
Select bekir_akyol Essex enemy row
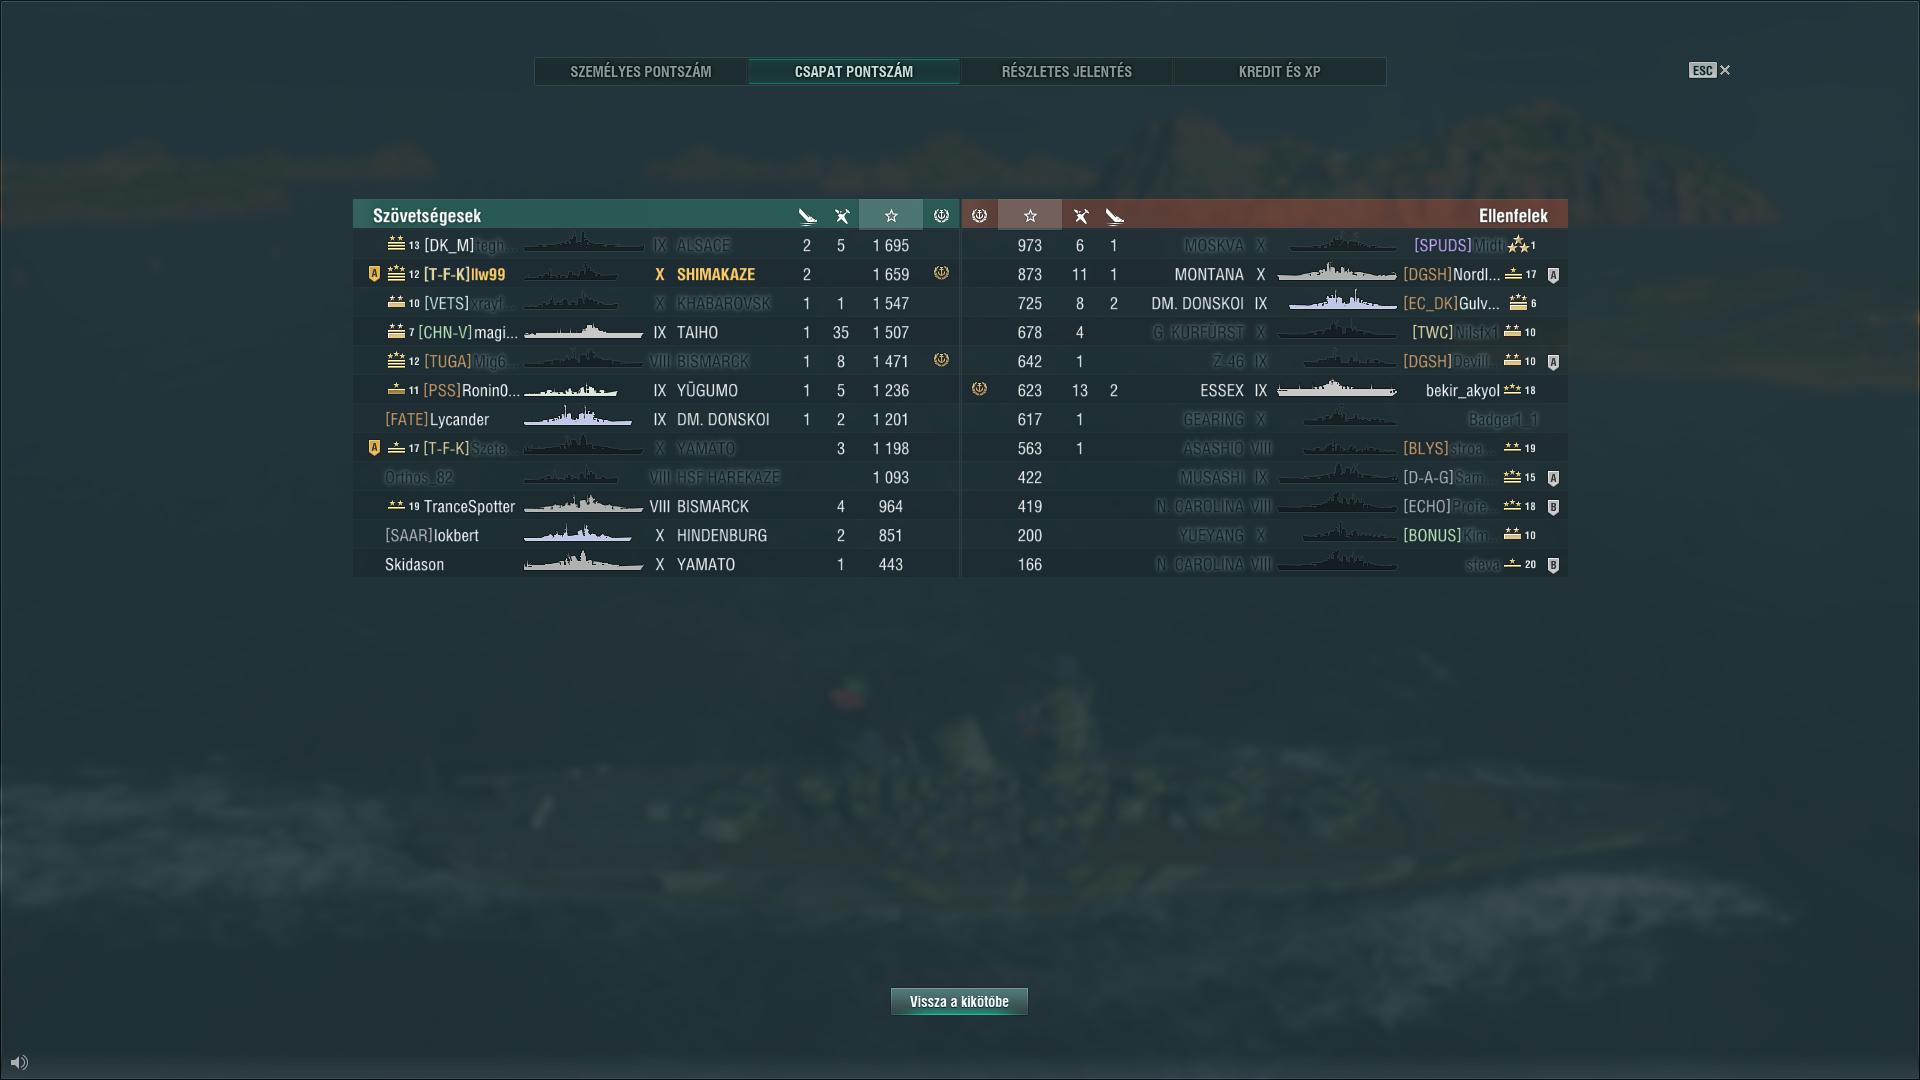click(1264, 390)
